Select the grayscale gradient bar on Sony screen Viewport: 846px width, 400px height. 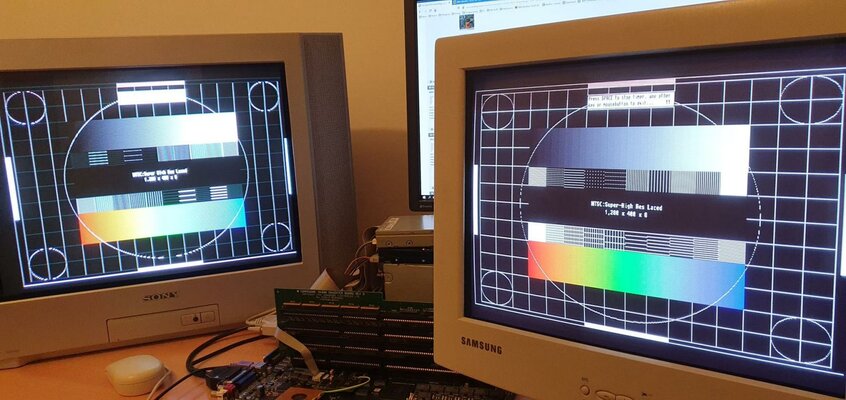[x=158, y=130]
